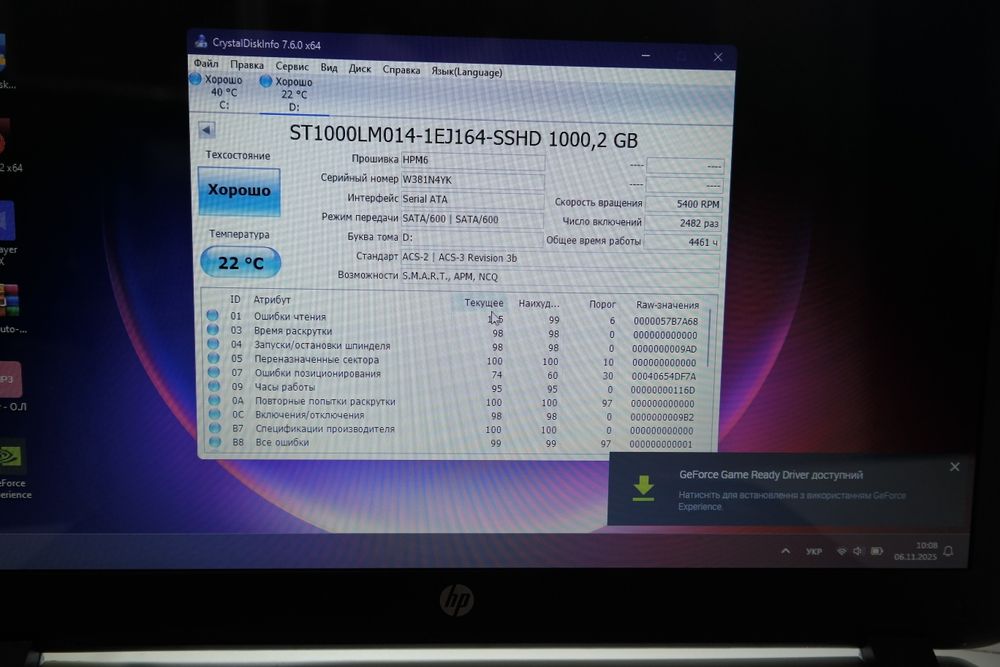Viewport: 1000px width, 667px height.
Task: Select the Время раскрутки attribute text
Action: pos(293,331)
